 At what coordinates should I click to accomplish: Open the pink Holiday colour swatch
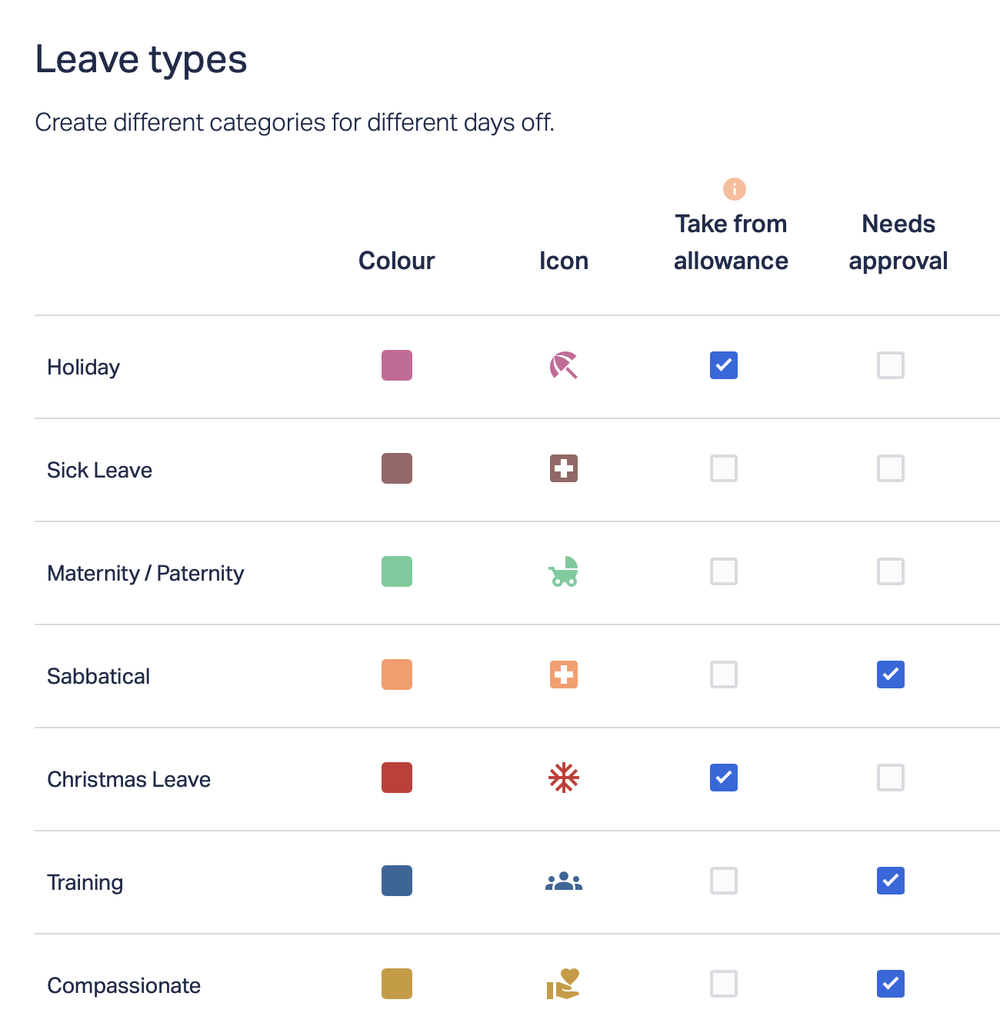coord(397,366)
